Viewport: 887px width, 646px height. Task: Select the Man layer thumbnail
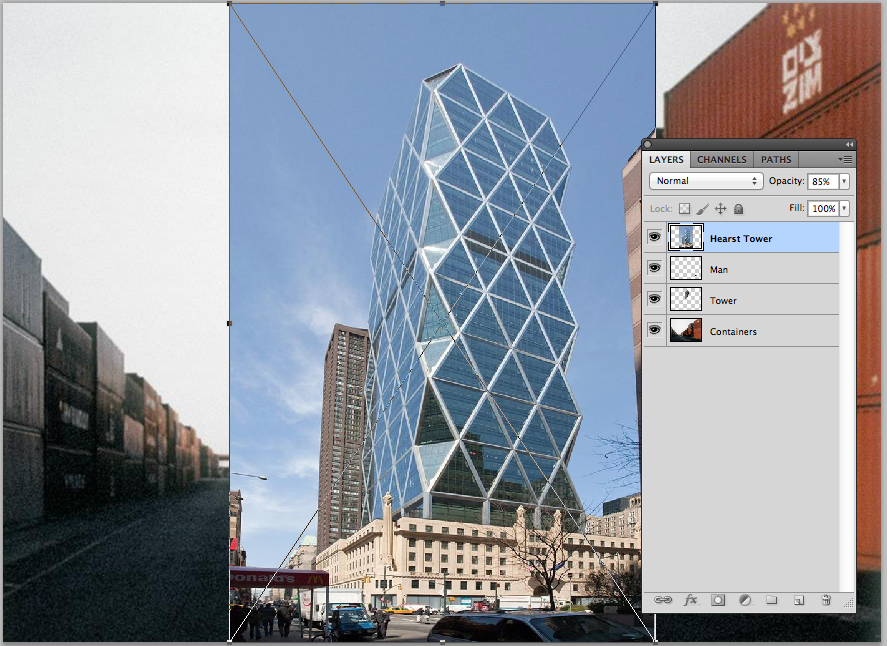pyautogui.click(x=686, y=268)
